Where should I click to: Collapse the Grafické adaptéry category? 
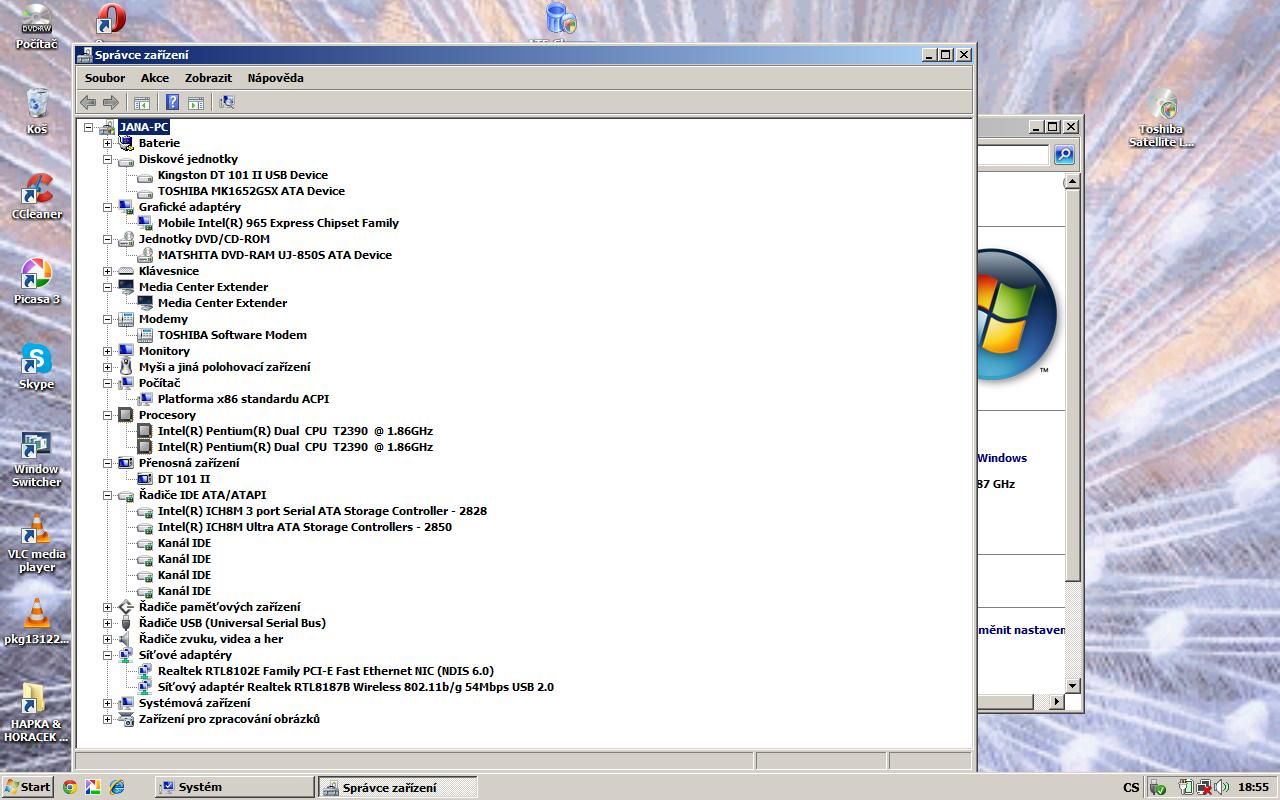107,207
